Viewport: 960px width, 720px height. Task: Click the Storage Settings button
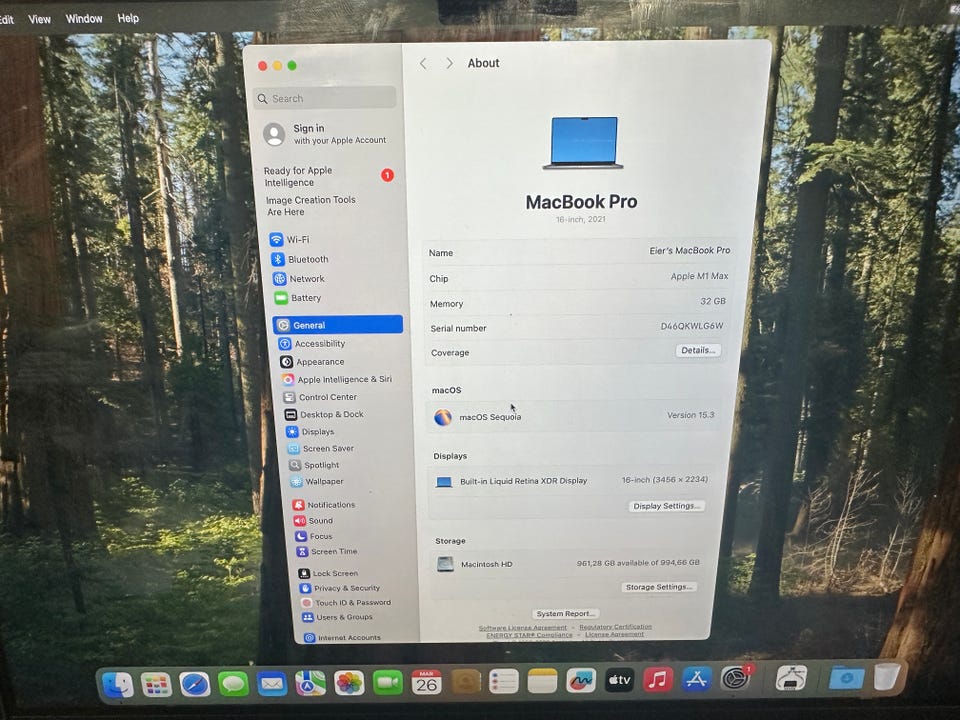659,587
